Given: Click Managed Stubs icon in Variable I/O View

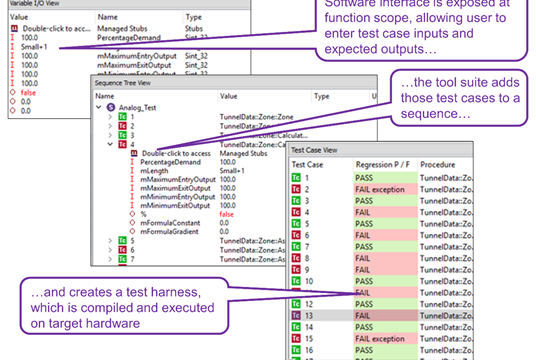Looking at the screenshot, I should tap(14, 28).
